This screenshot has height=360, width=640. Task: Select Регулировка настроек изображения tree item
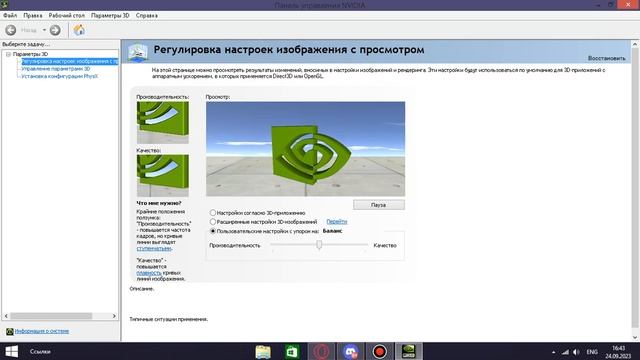(70, 61)
